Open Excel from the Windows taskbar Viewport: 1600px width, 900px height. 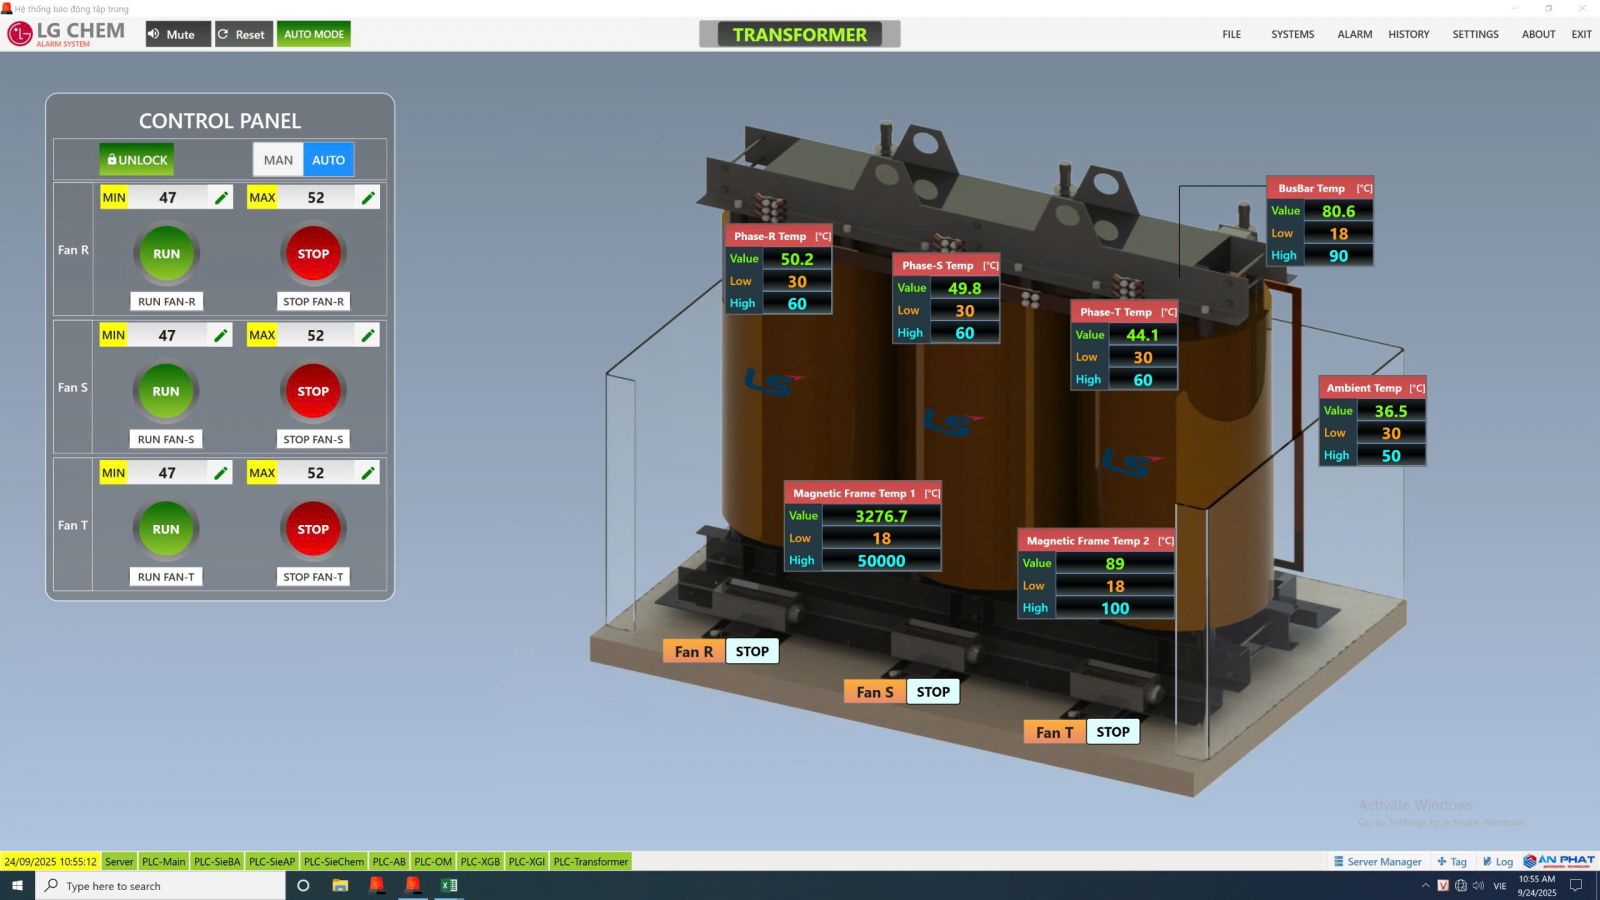click(449, 885)
